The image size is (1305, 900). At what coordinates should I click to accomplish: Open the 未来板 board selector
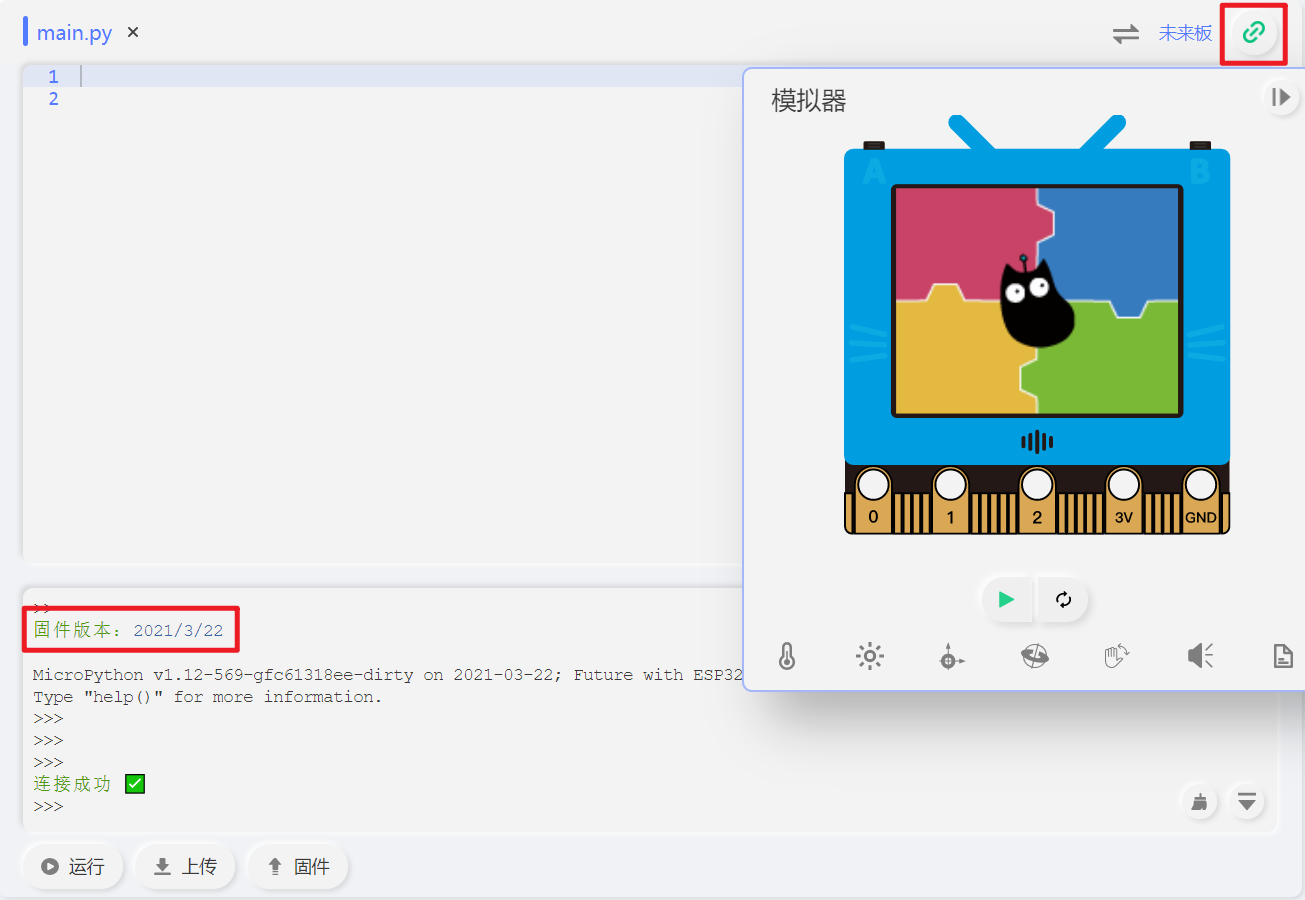tap(1185, 33)
